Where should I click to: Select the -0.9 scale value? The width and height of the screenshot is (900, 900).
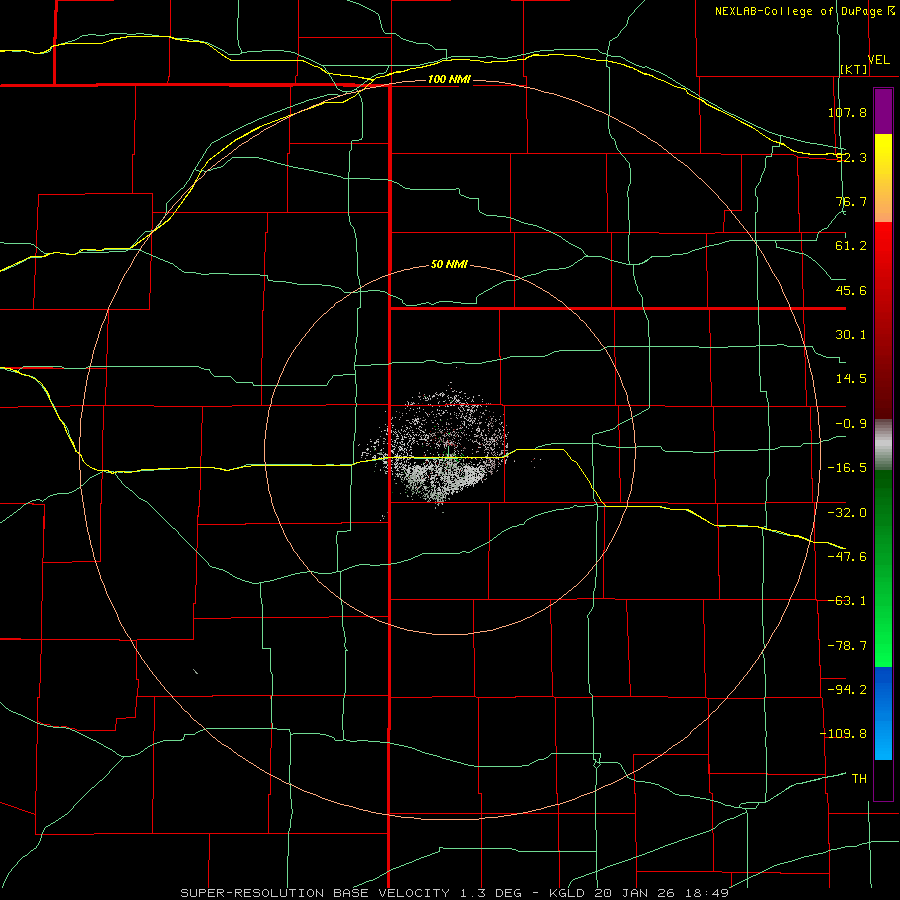851,424
